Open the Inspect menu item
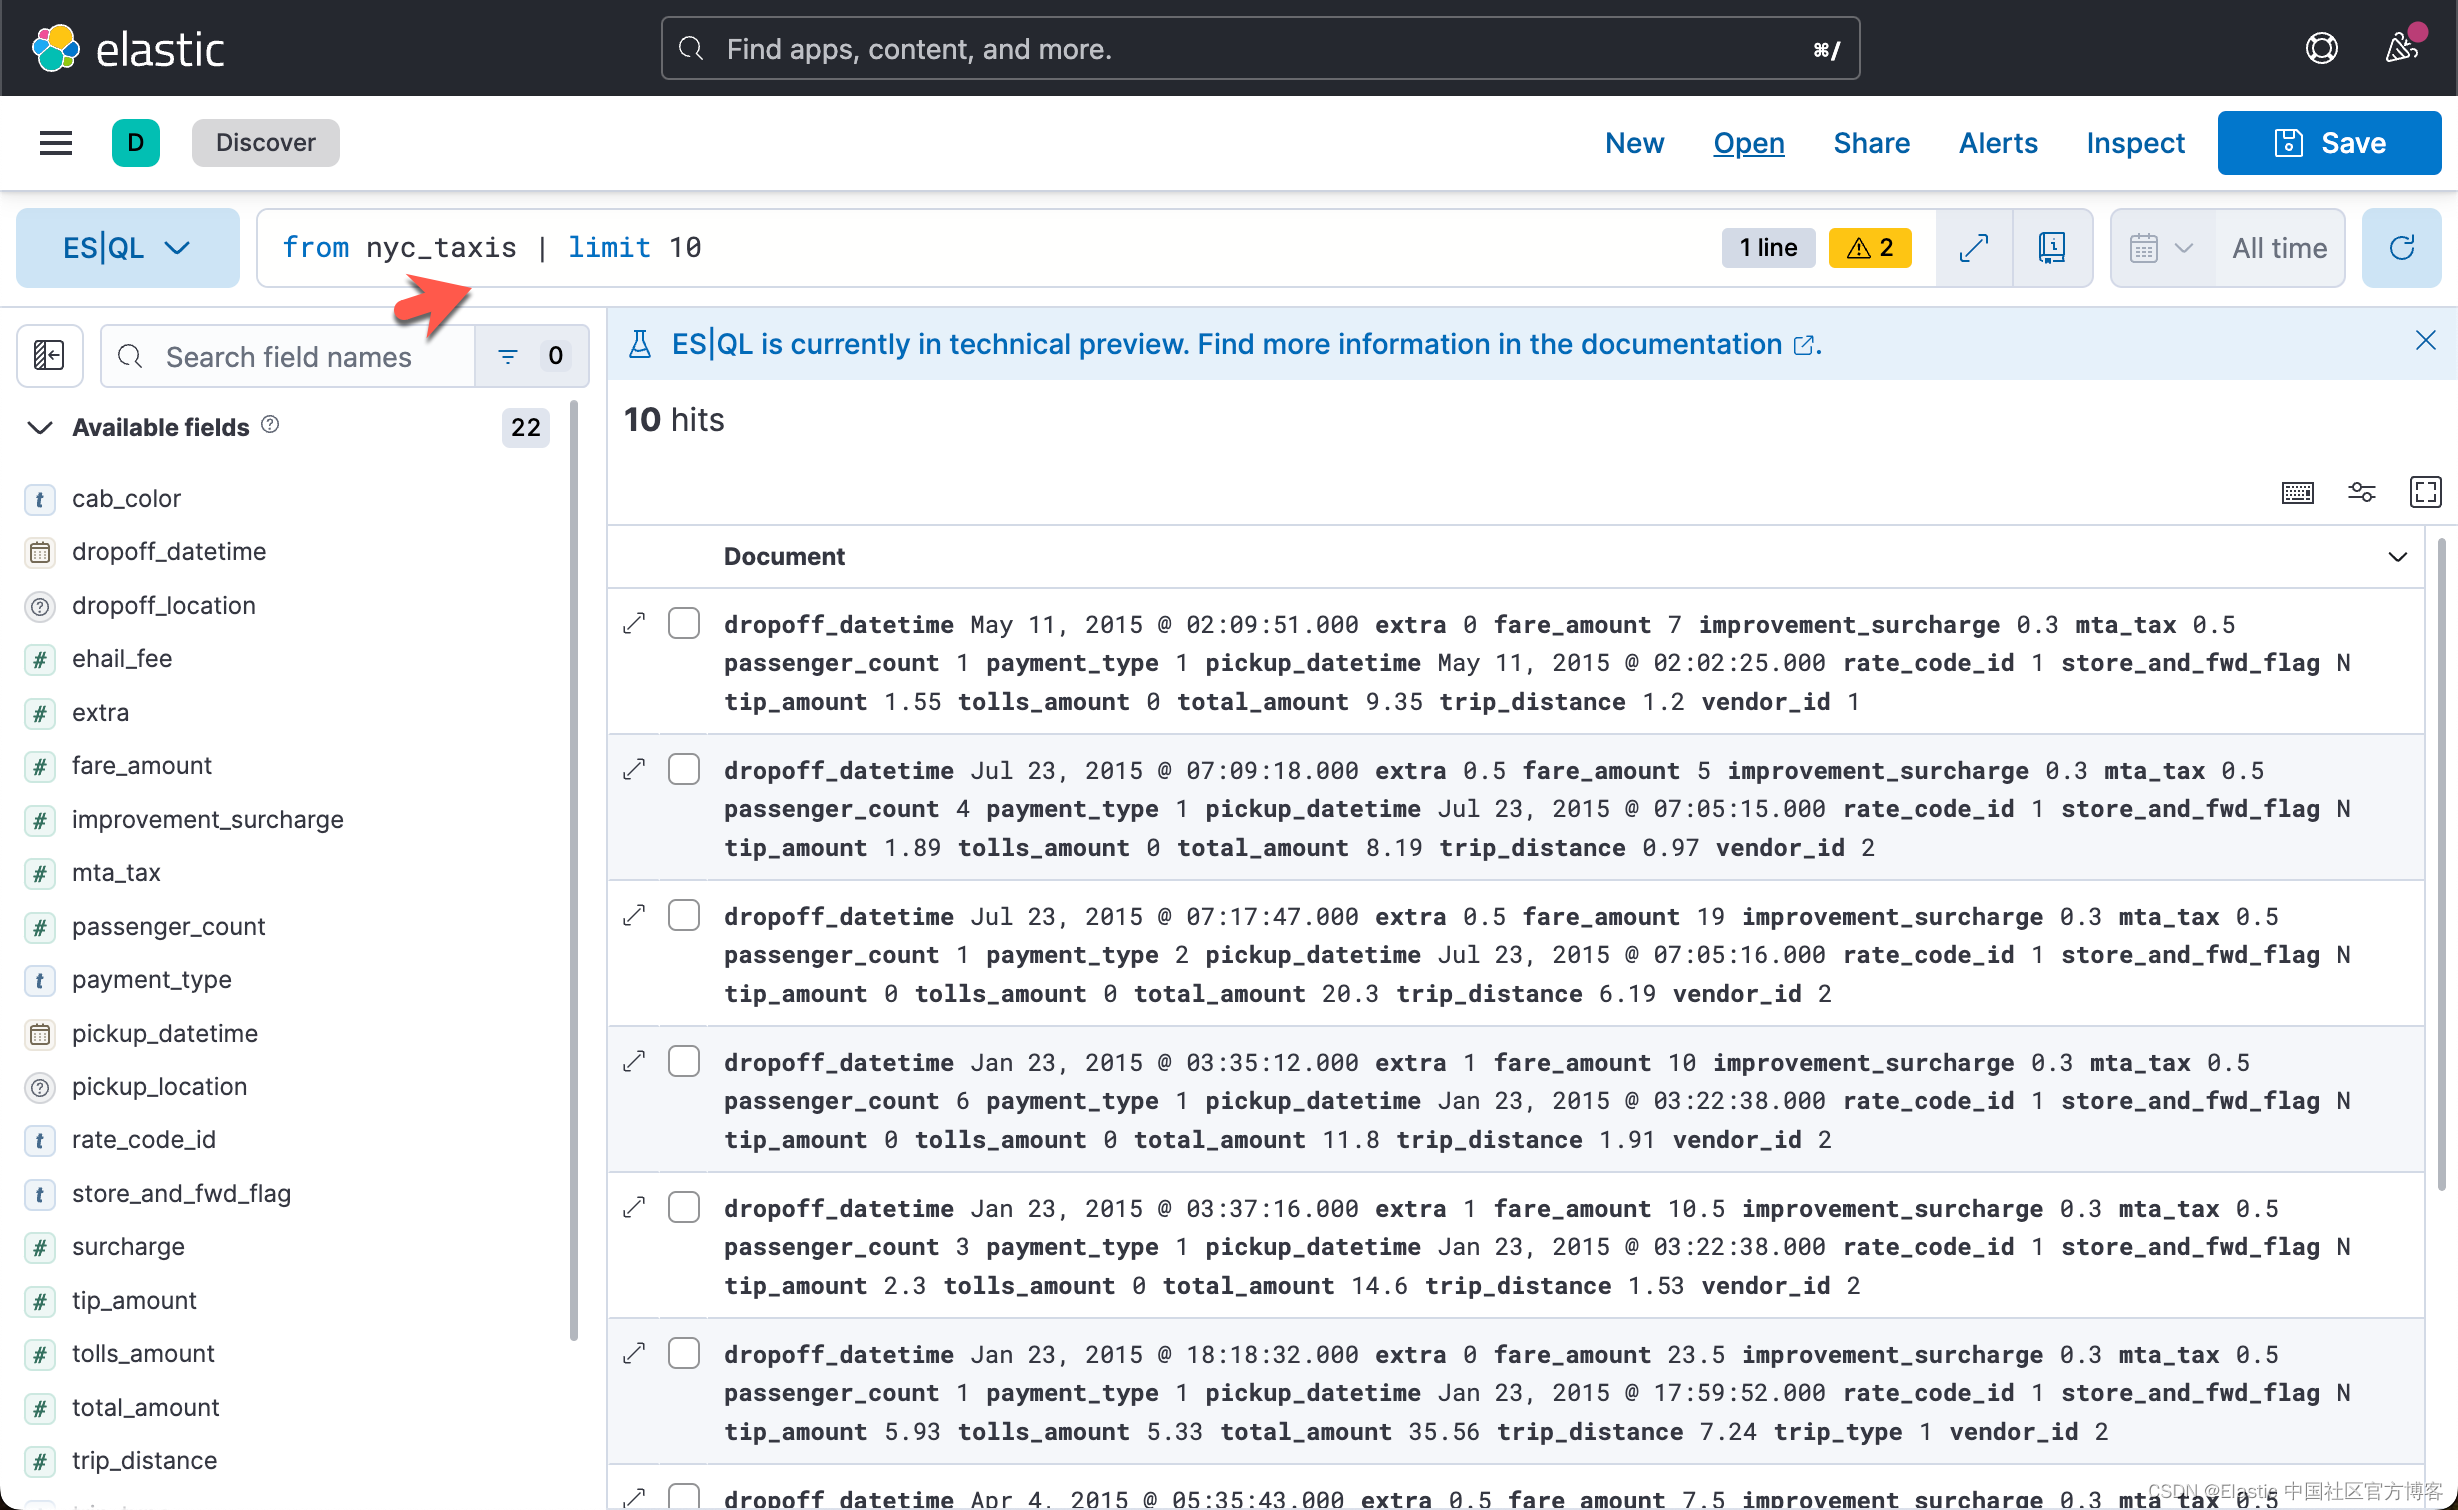Screen dimensions: 2458x1510 click(x=2135, y=143)
